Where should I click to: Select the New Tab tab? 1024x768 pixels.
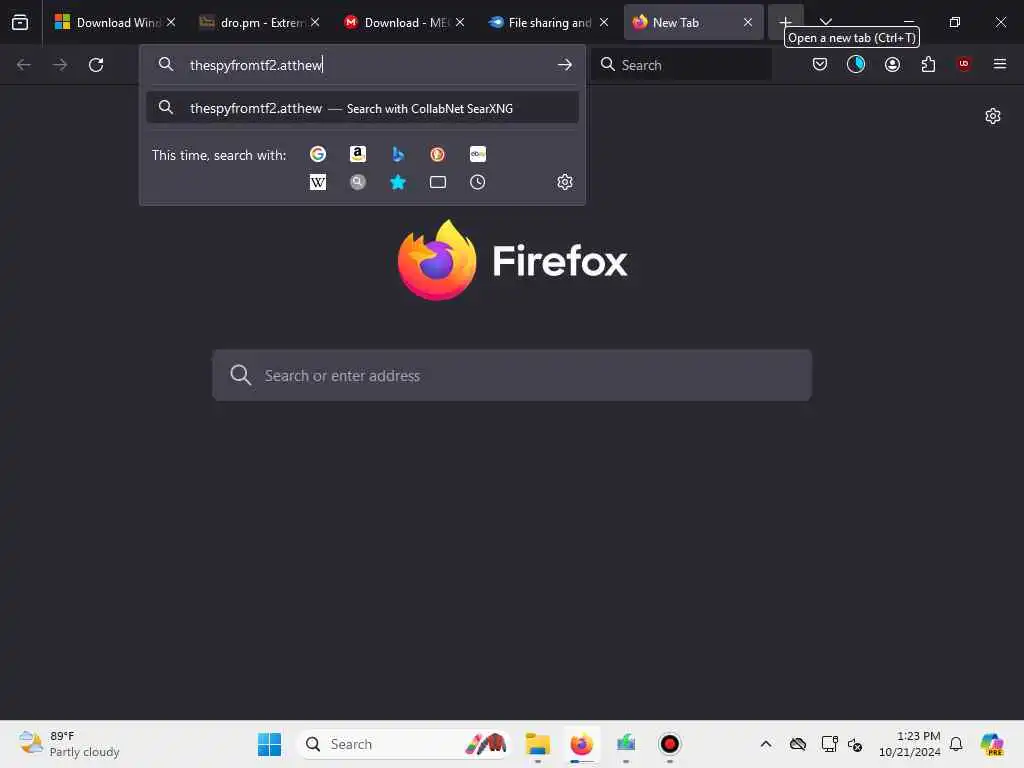[692, 22]
